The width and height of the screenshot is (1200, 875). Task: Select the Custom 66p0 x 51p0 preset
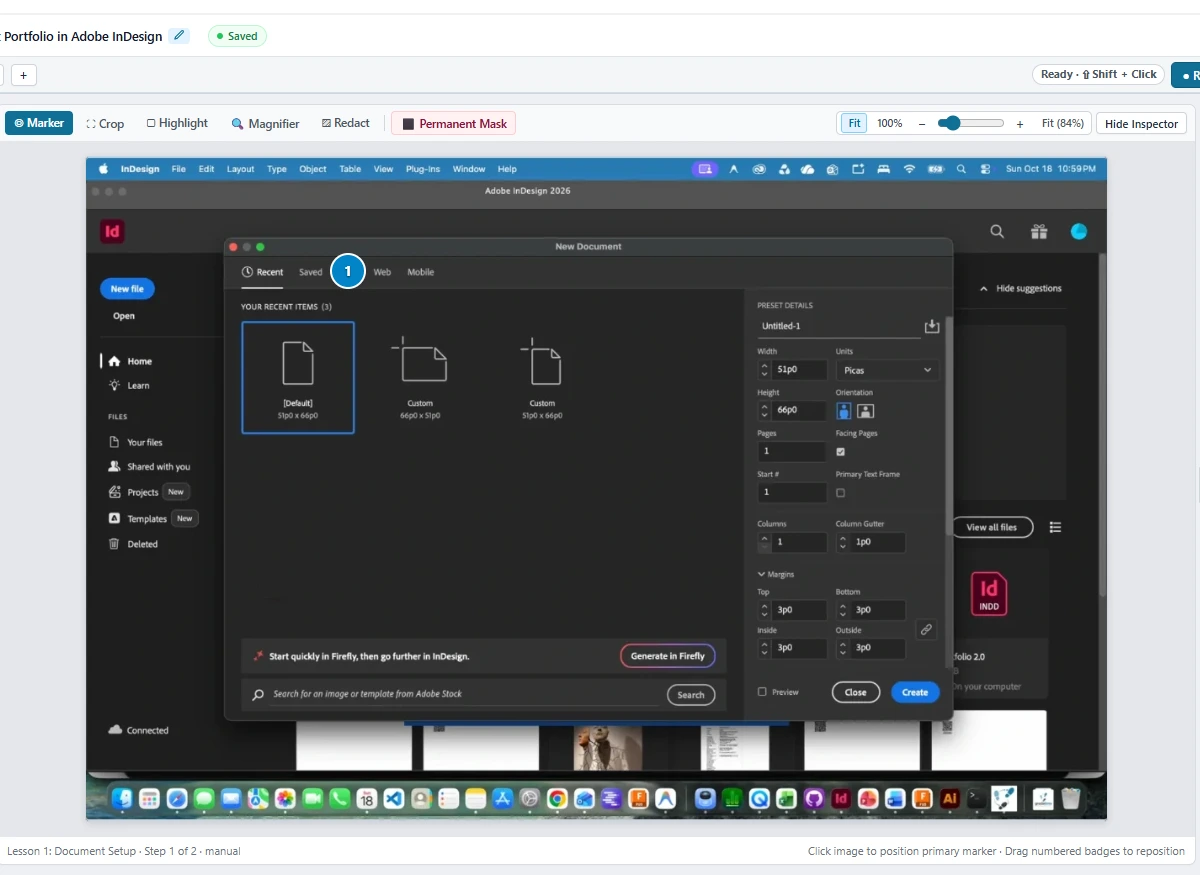(x=420, y=377)
